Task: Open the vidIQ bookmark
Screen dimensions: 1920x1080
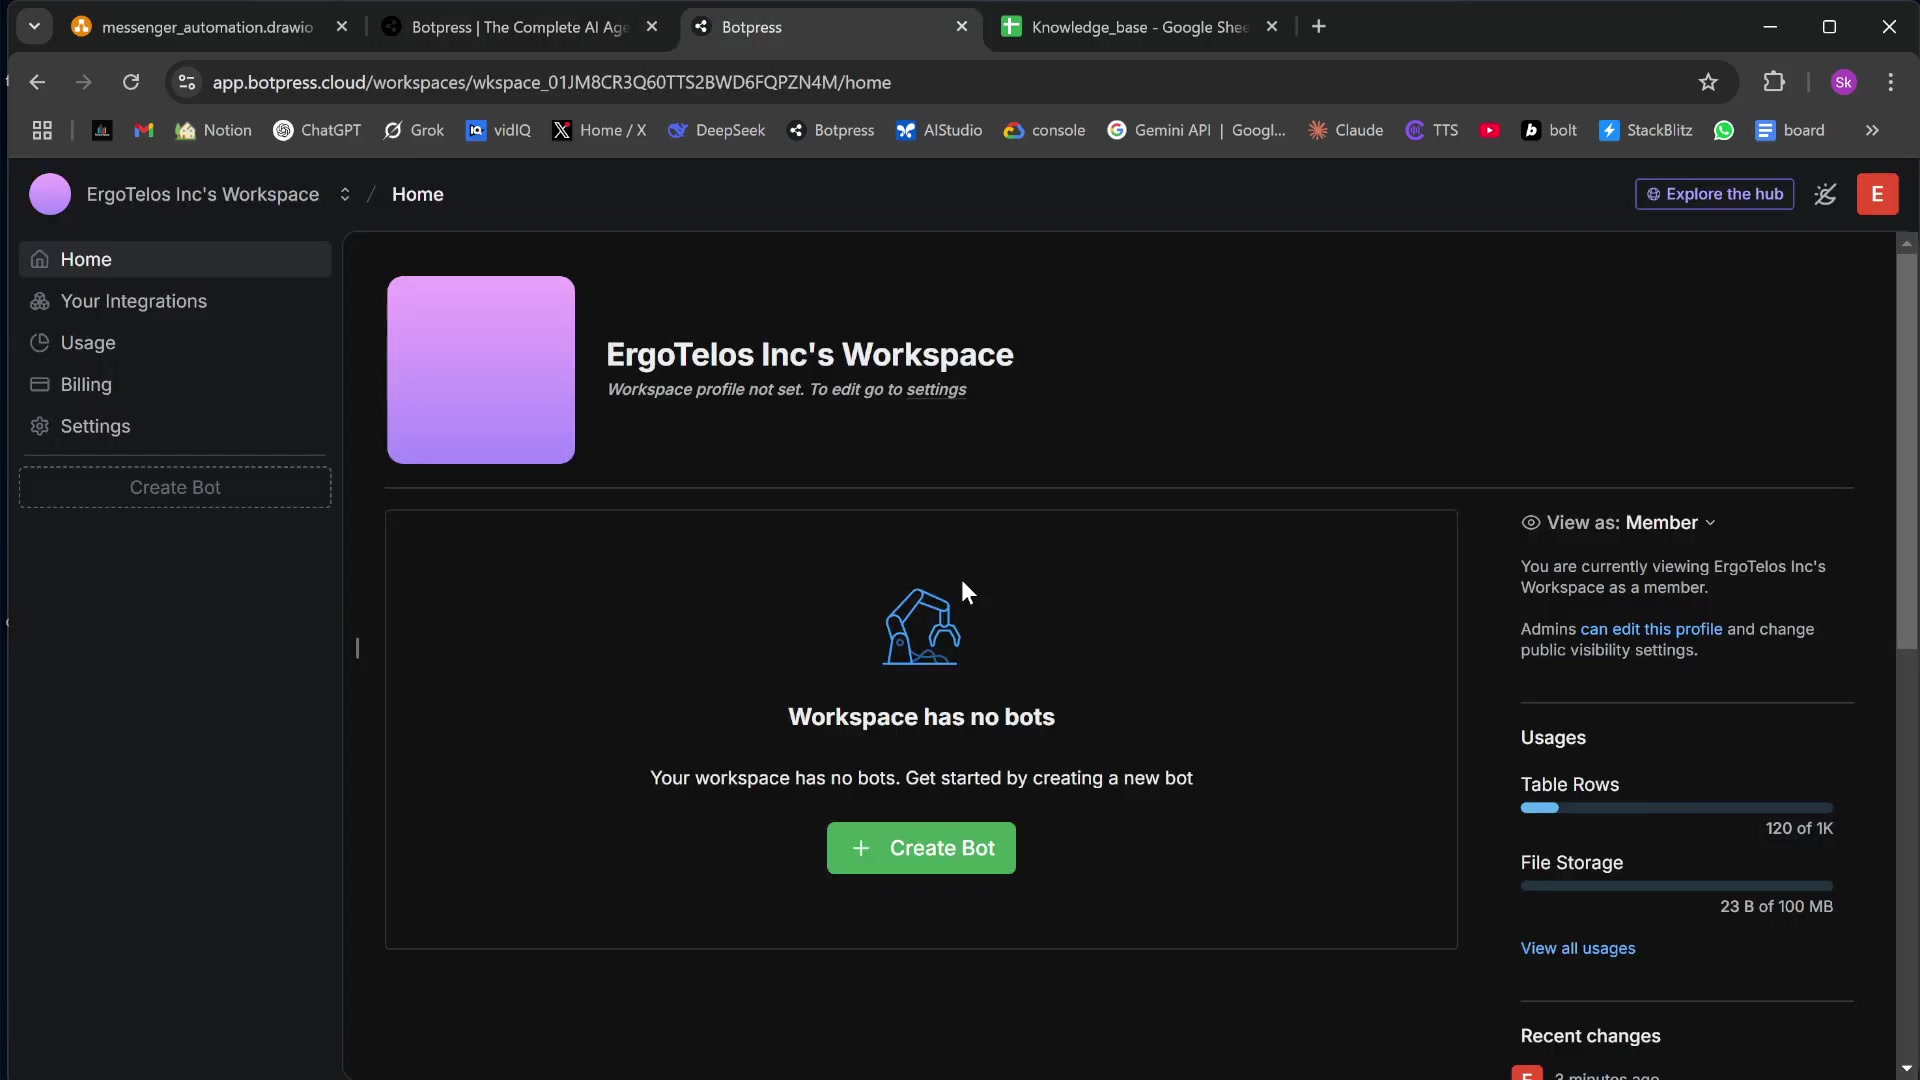Action: click(499, 130)
